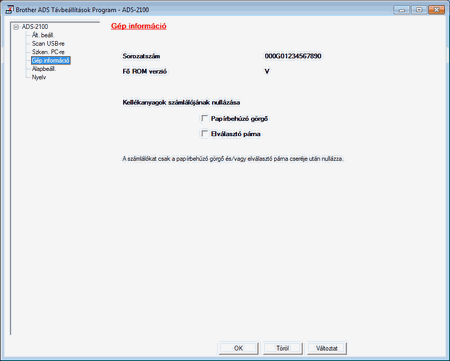Tick the Elválasztó párna checkbox

pyautogui.click(x=204, y=134)
